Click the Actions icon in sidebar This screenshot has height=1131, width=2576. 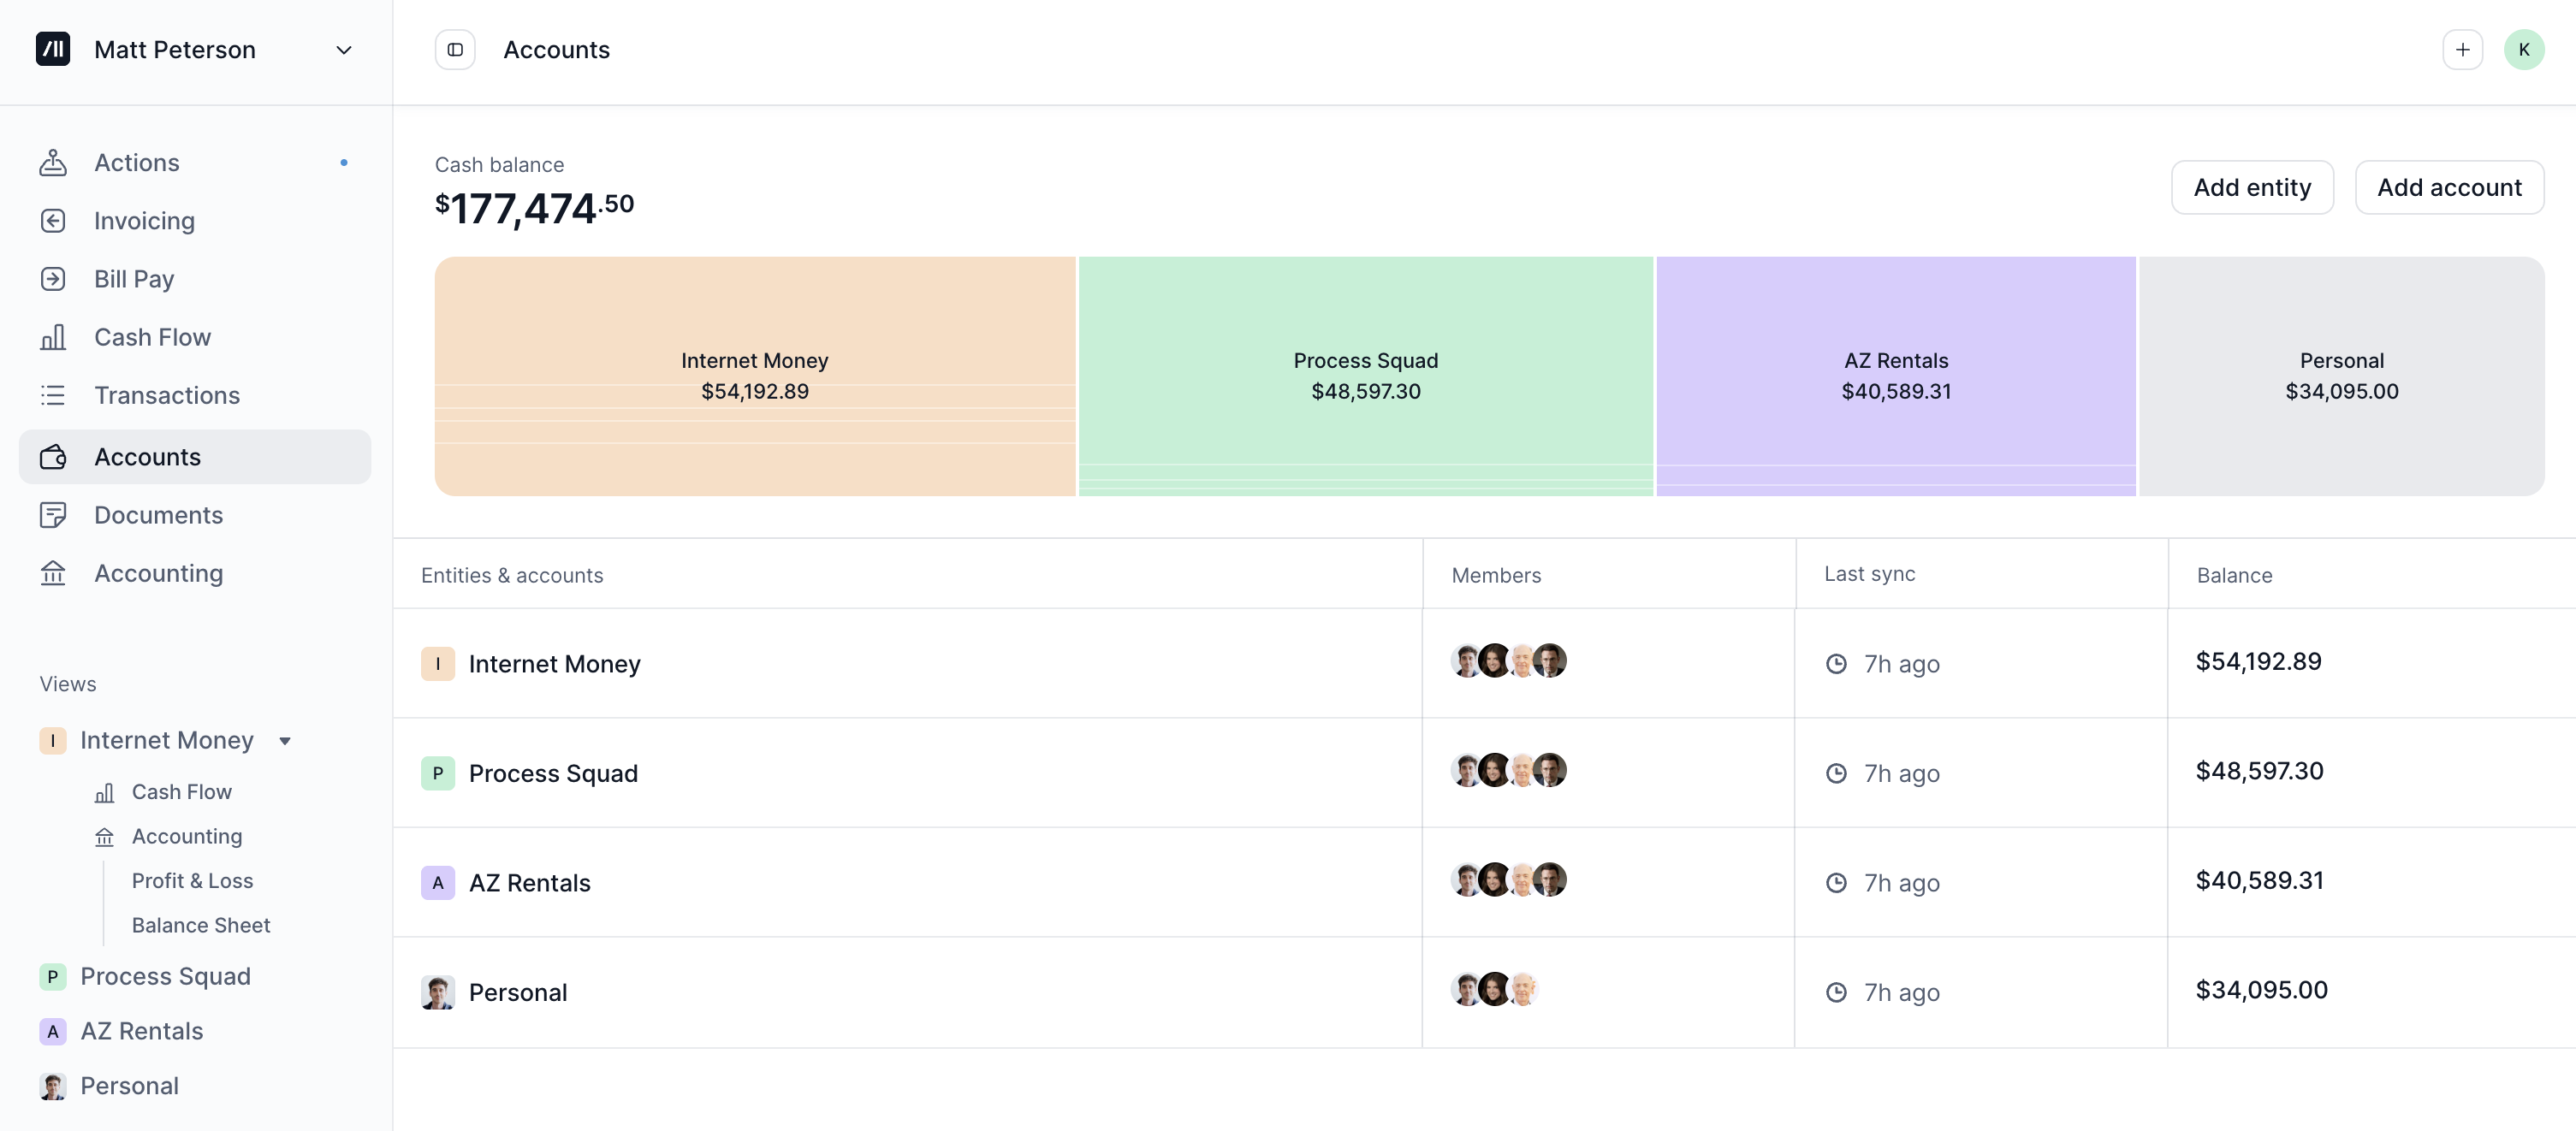coord(53,163)
